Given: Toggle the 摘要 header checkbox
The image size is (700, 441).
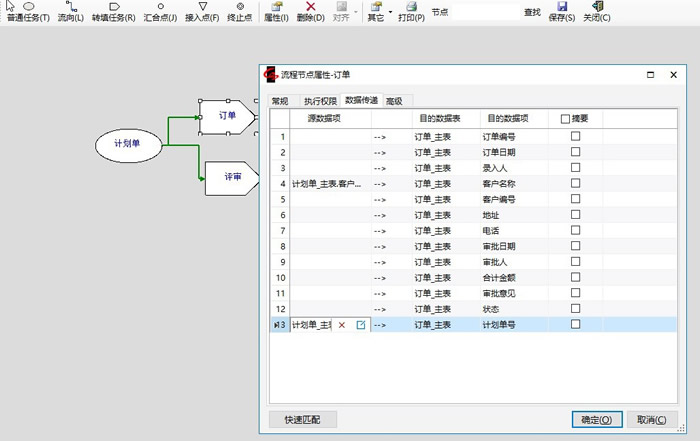Looking at the screenshot, I should click(x=566, y=118).
